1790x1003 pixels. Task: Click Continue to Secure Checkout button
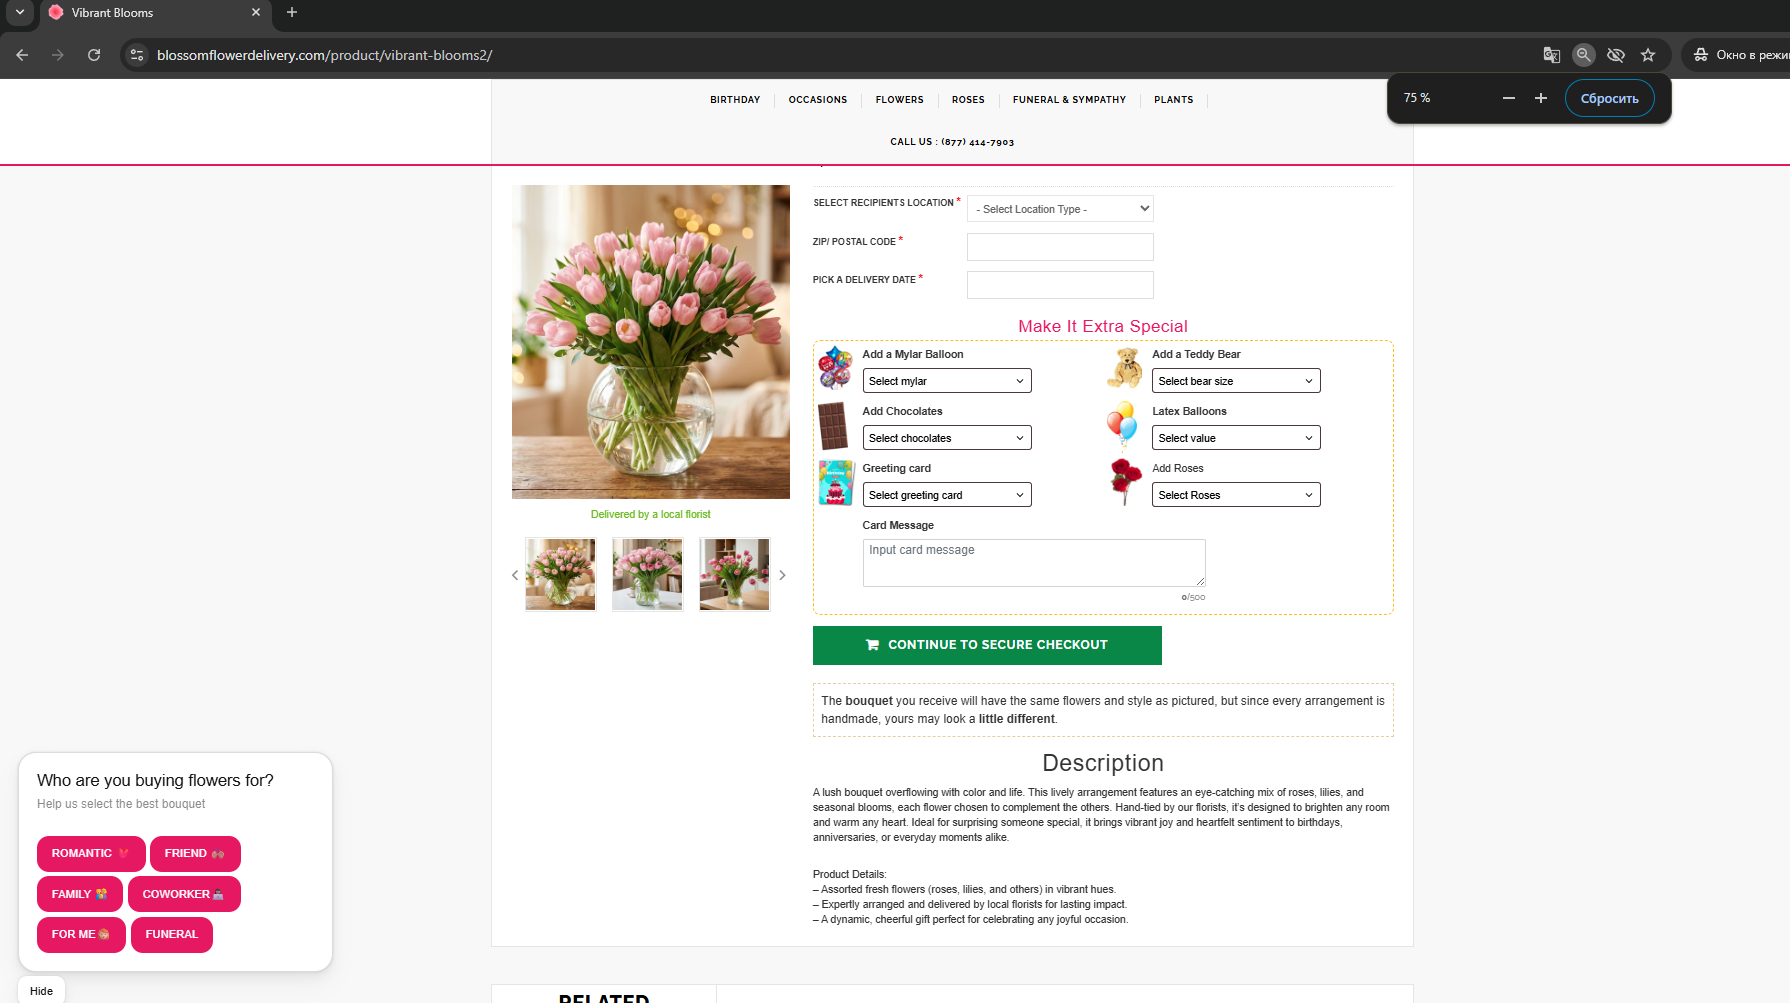(987, 645)
